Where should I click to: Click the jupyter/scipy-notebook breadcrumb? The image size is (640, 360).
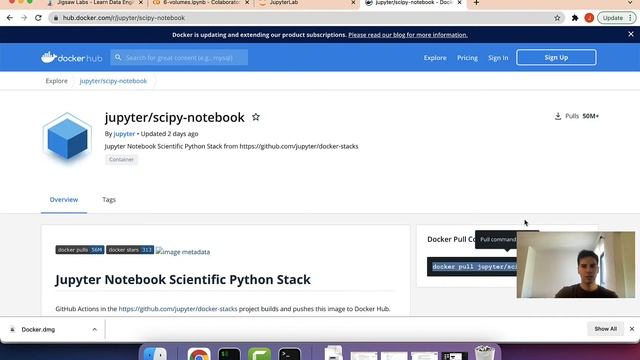pyautogui.click(x=113, y=81)
